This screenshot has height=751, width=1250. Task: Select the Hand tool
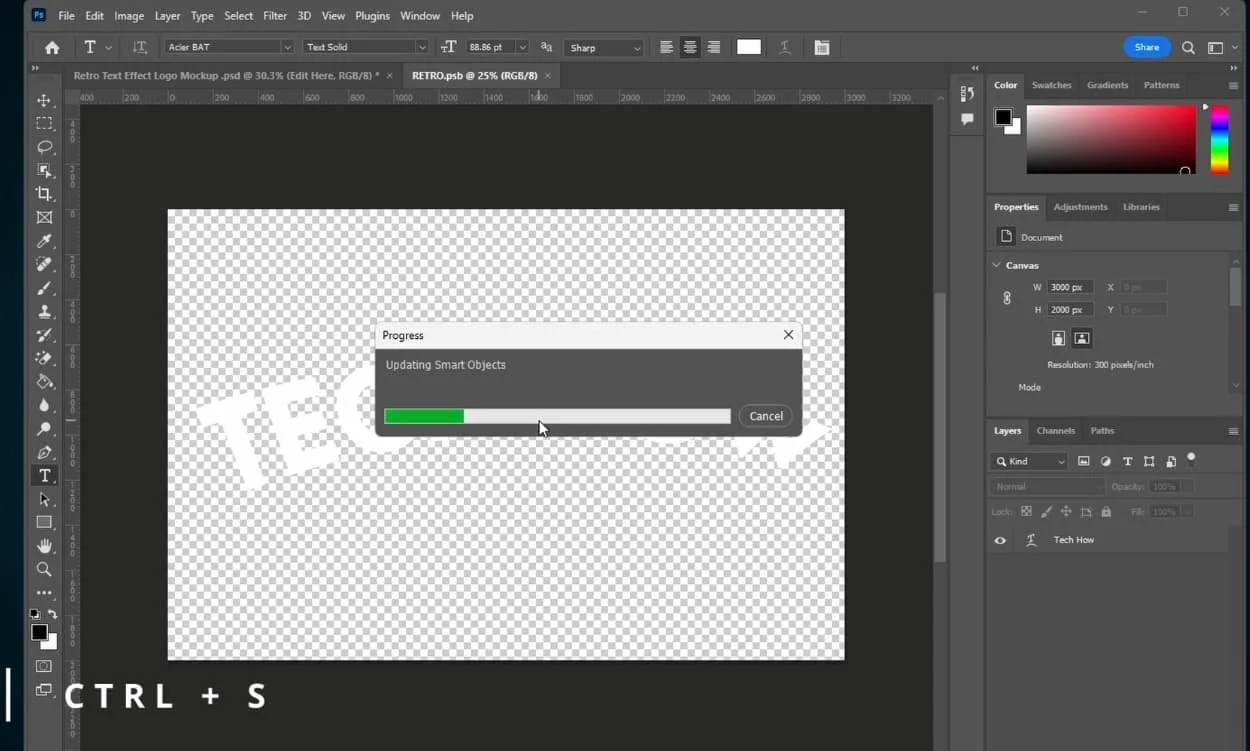click(x=44, y=546)
